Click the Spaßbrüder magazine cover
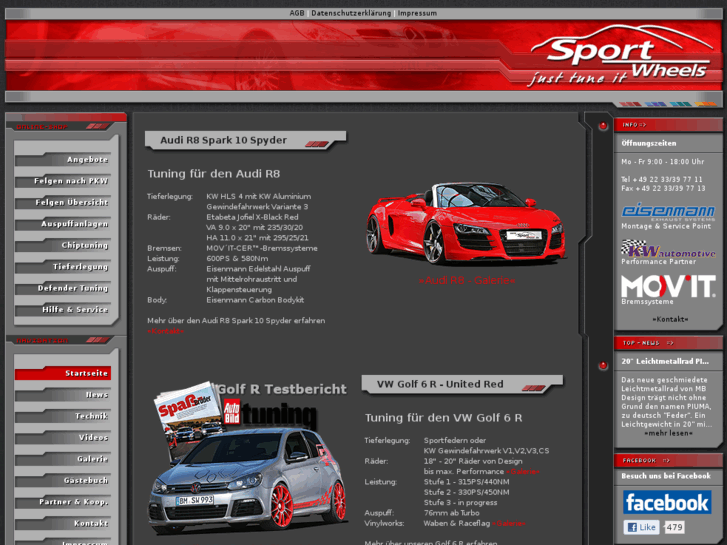Screen dimensions: 727x545 click(188, 413)
